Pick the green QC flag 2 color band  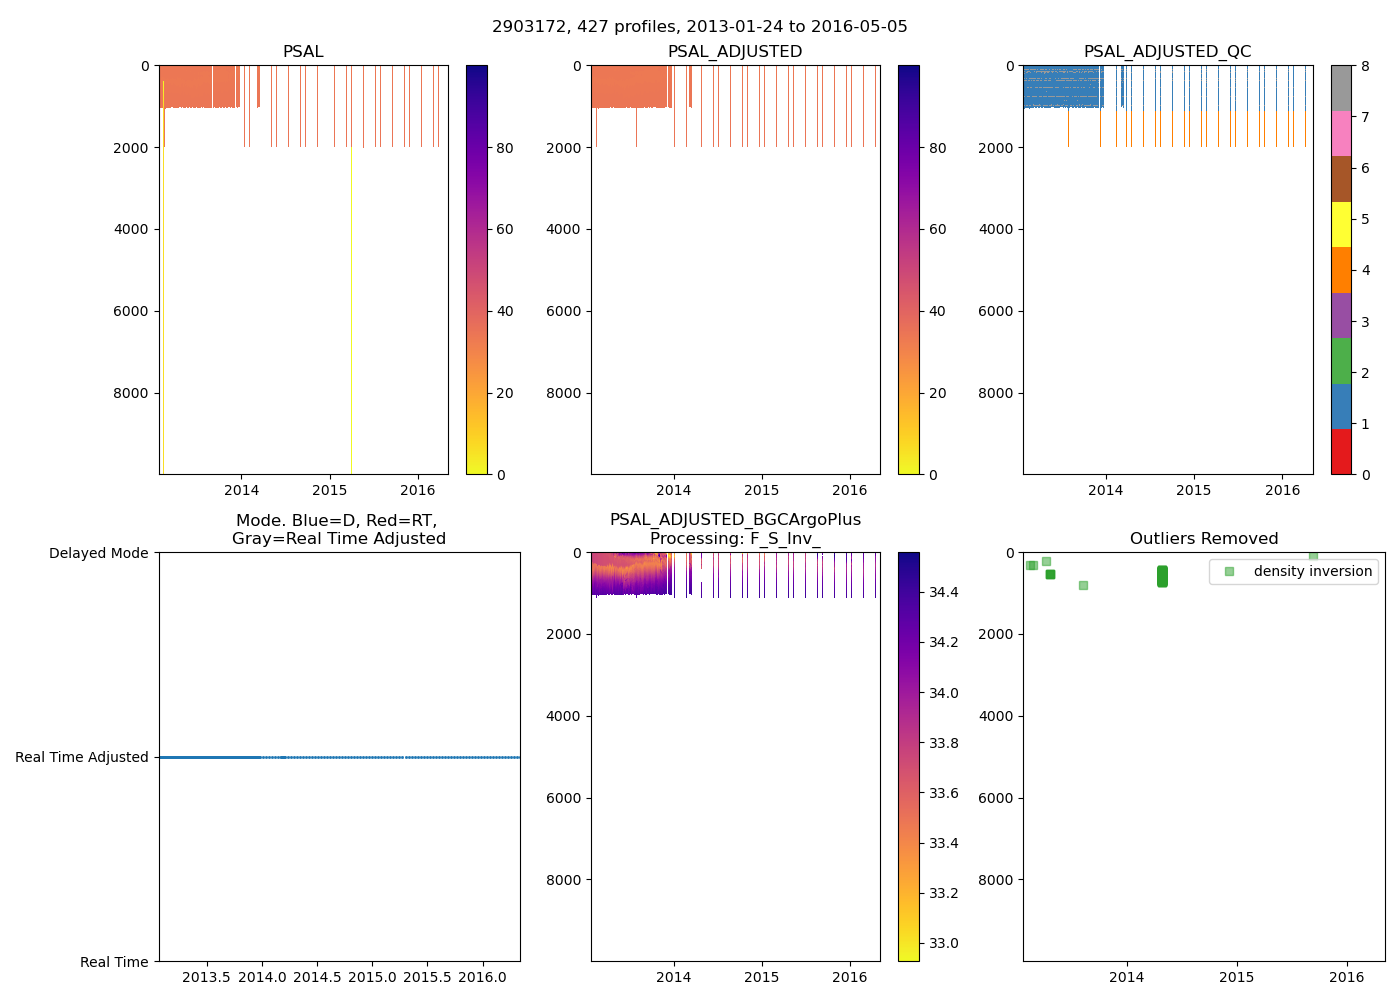(1341, 361)
